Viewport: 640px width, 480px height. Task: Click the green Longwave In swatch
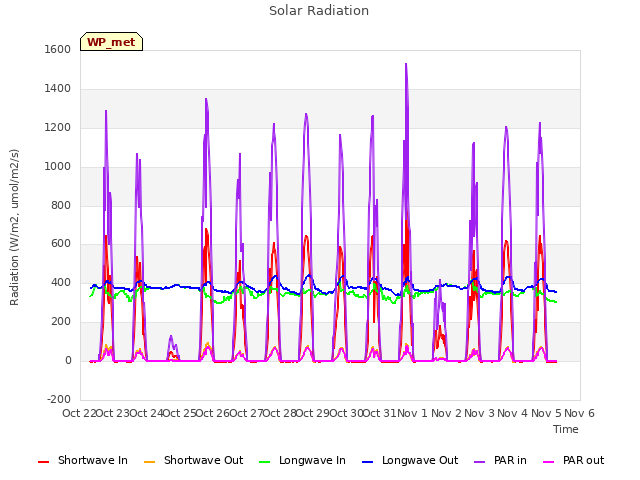(x=265, y=462)
